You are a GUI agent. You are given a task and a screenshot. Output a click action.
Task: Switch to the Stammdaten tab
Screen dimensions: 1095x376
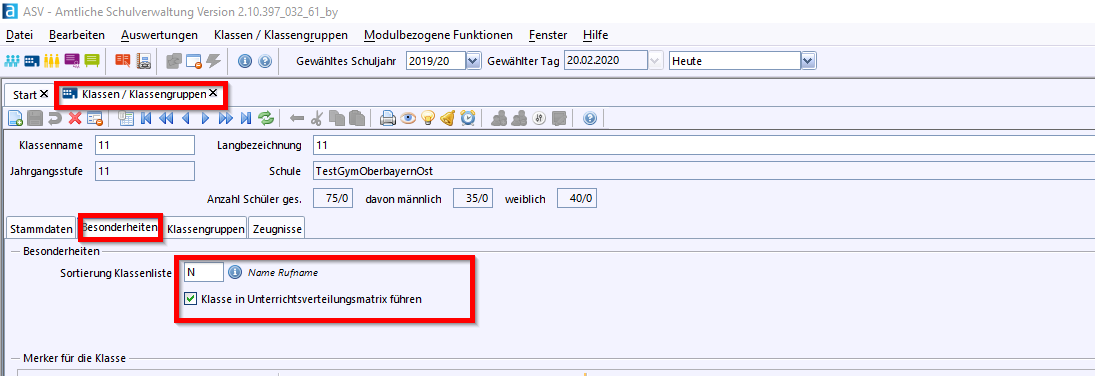[41, 229]
